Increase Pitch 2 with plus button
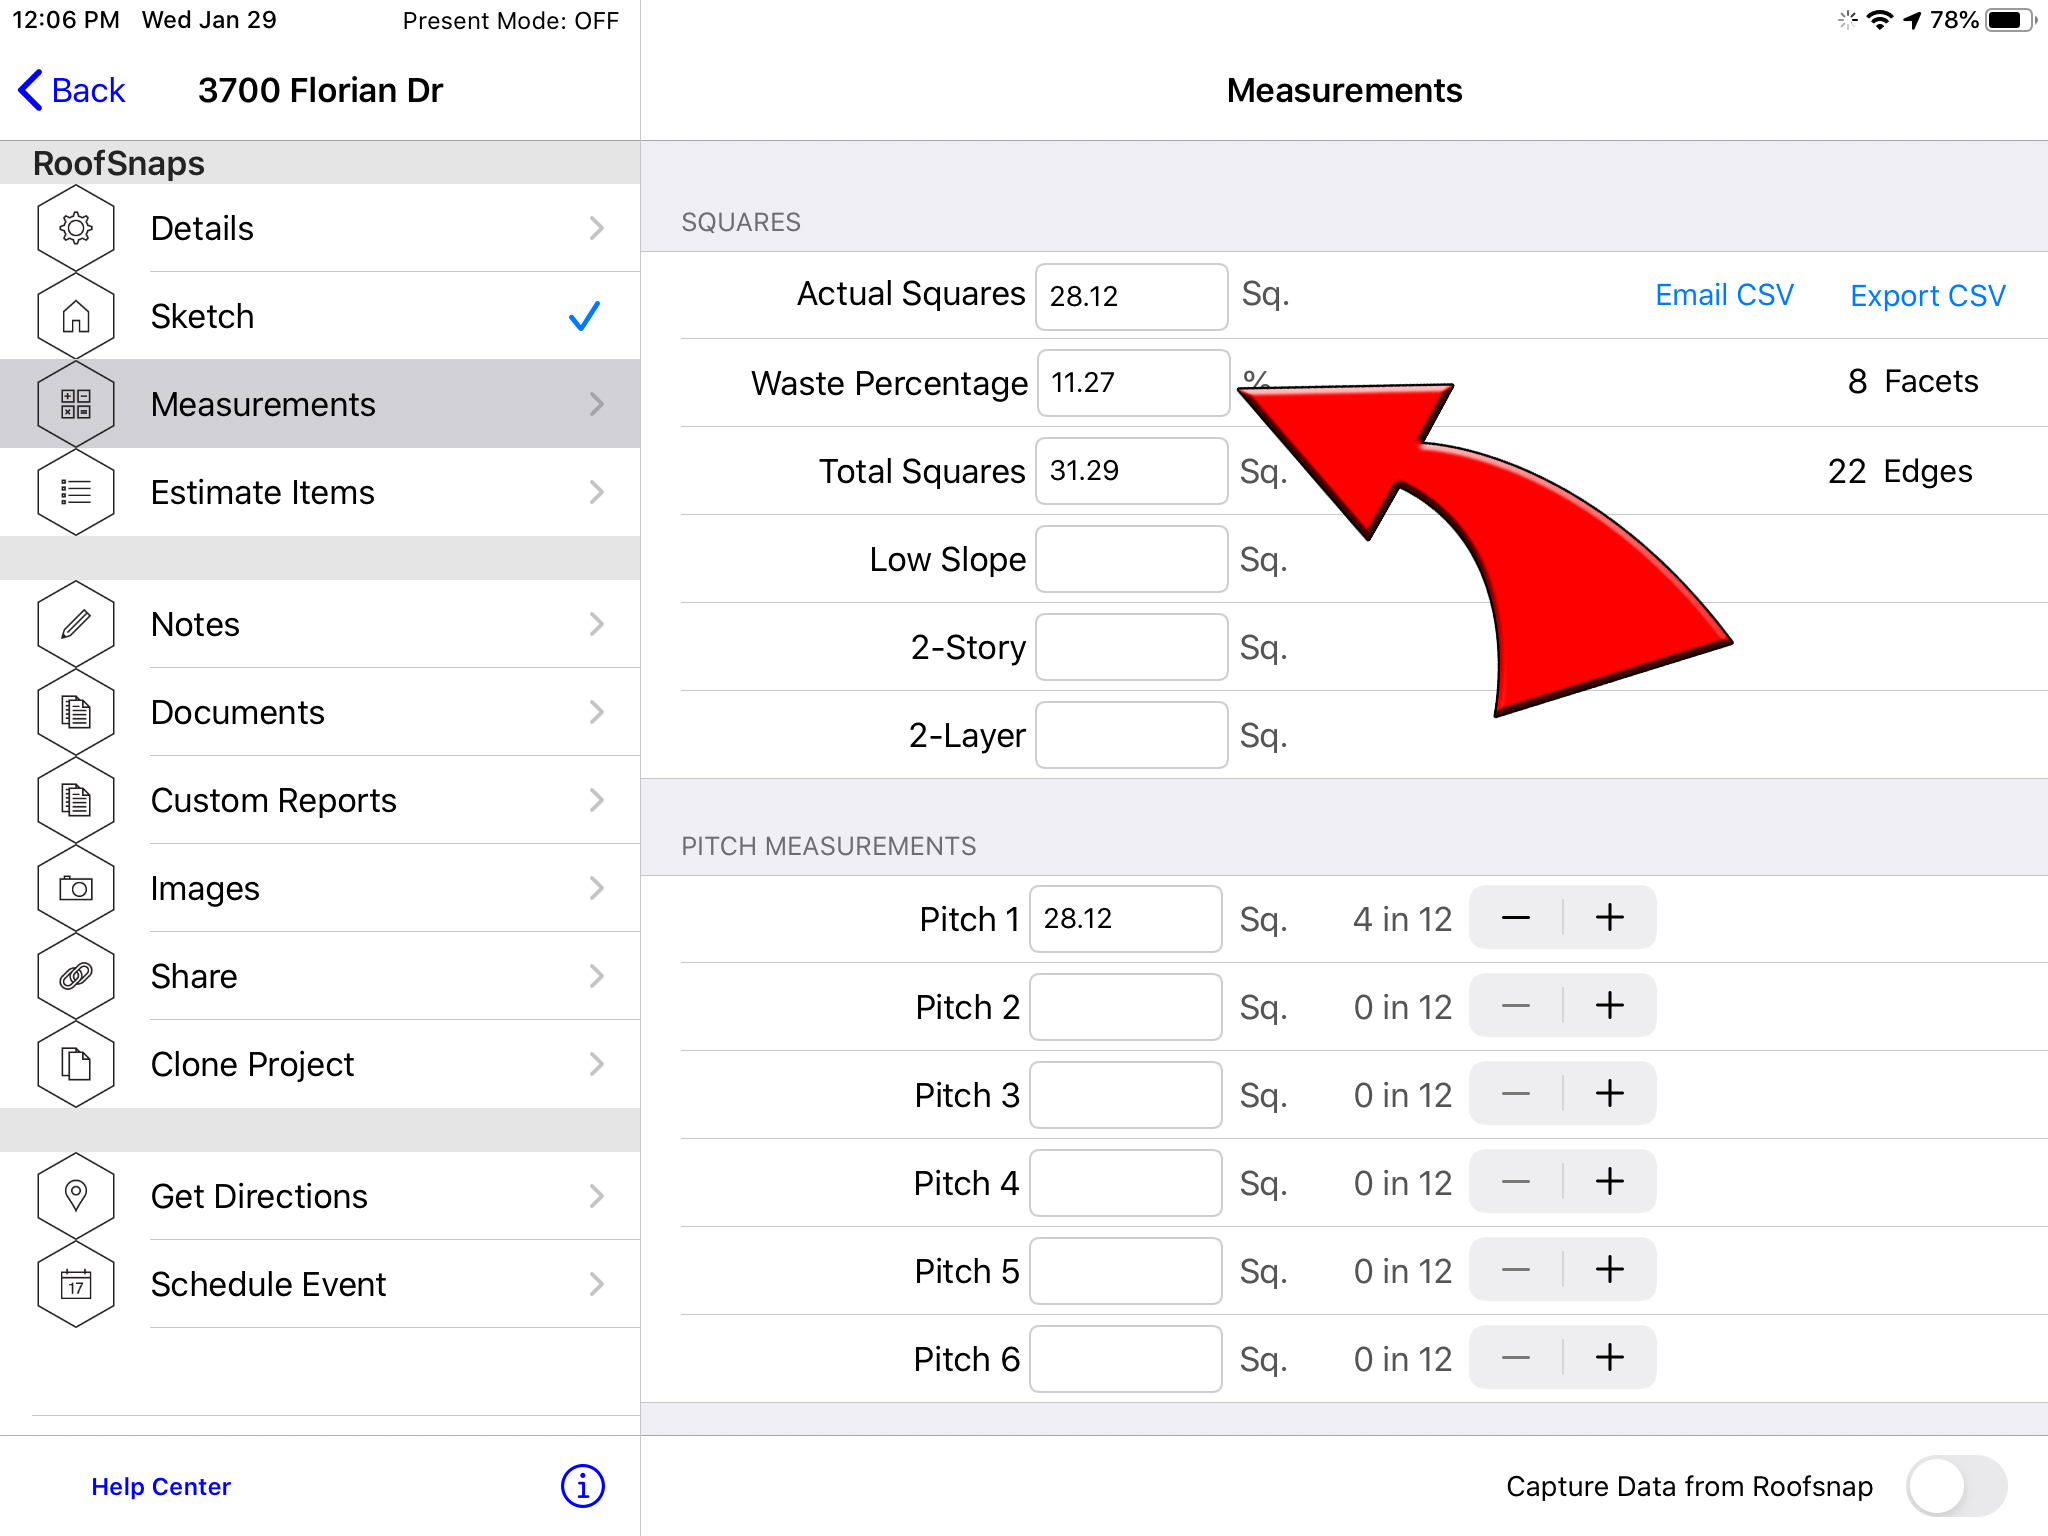 click(x=1609, y=1005)
